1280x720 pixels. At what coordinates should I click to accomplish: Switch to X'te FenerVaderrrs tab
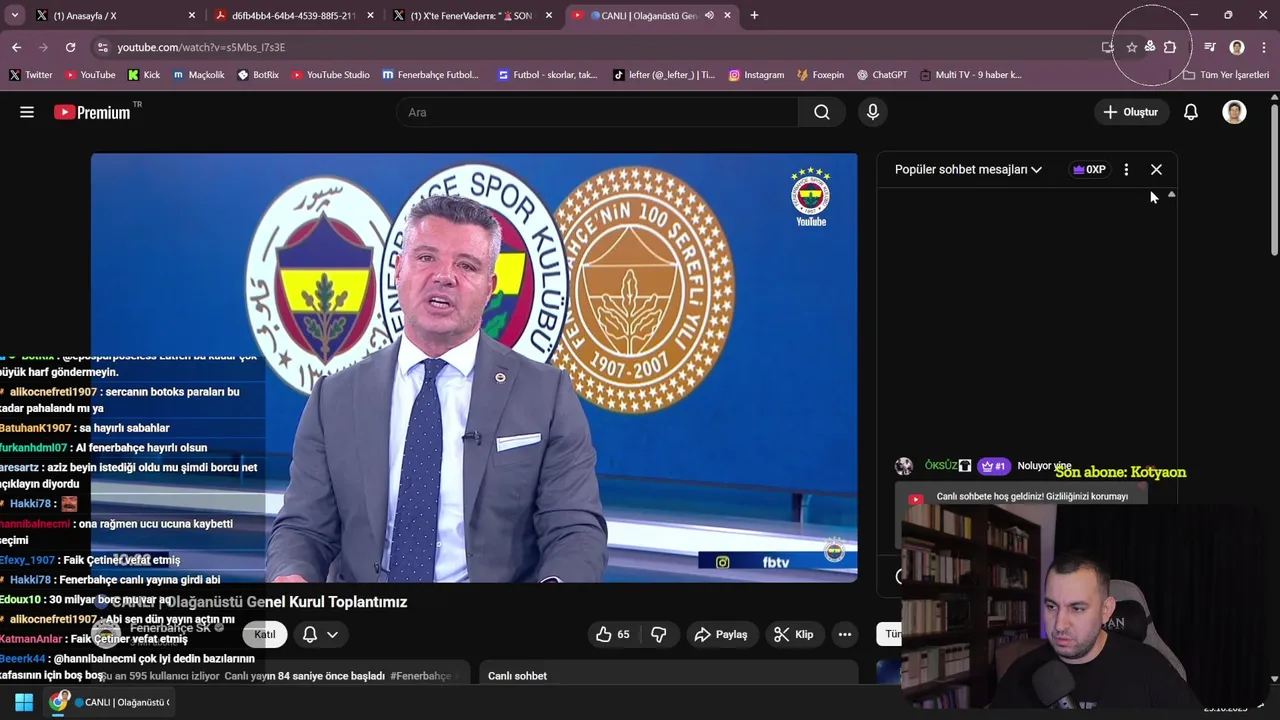[472, 15]
